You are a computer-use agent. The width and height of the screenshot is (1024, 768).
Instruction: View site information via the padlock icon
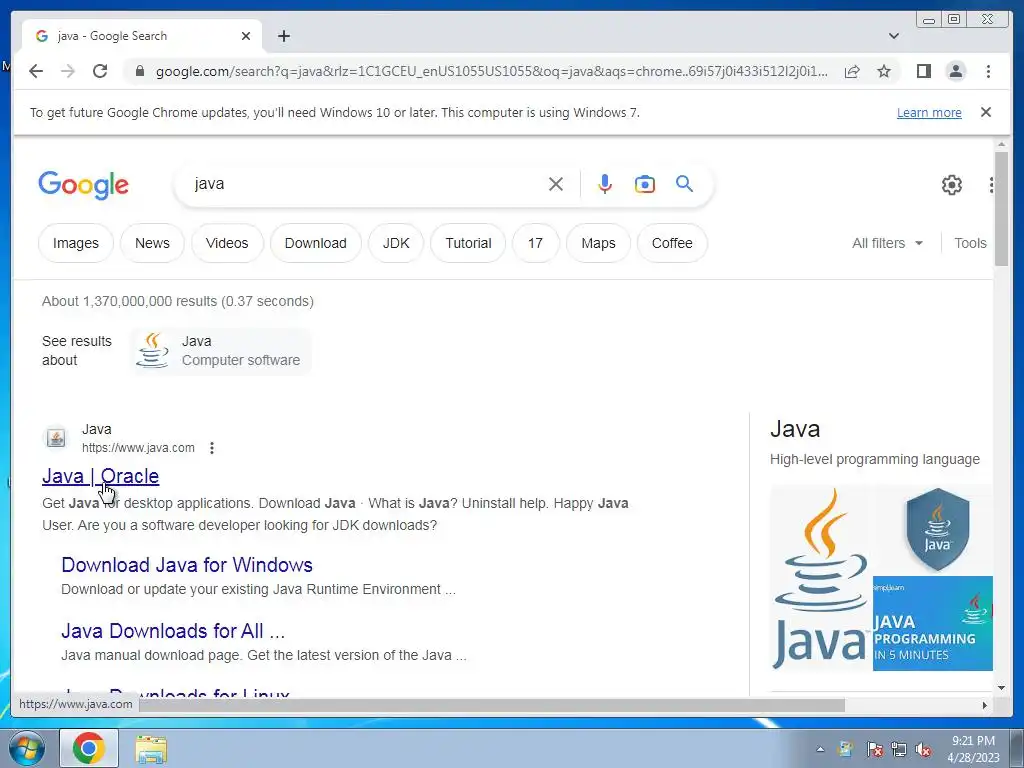click(x=139, y=71)
